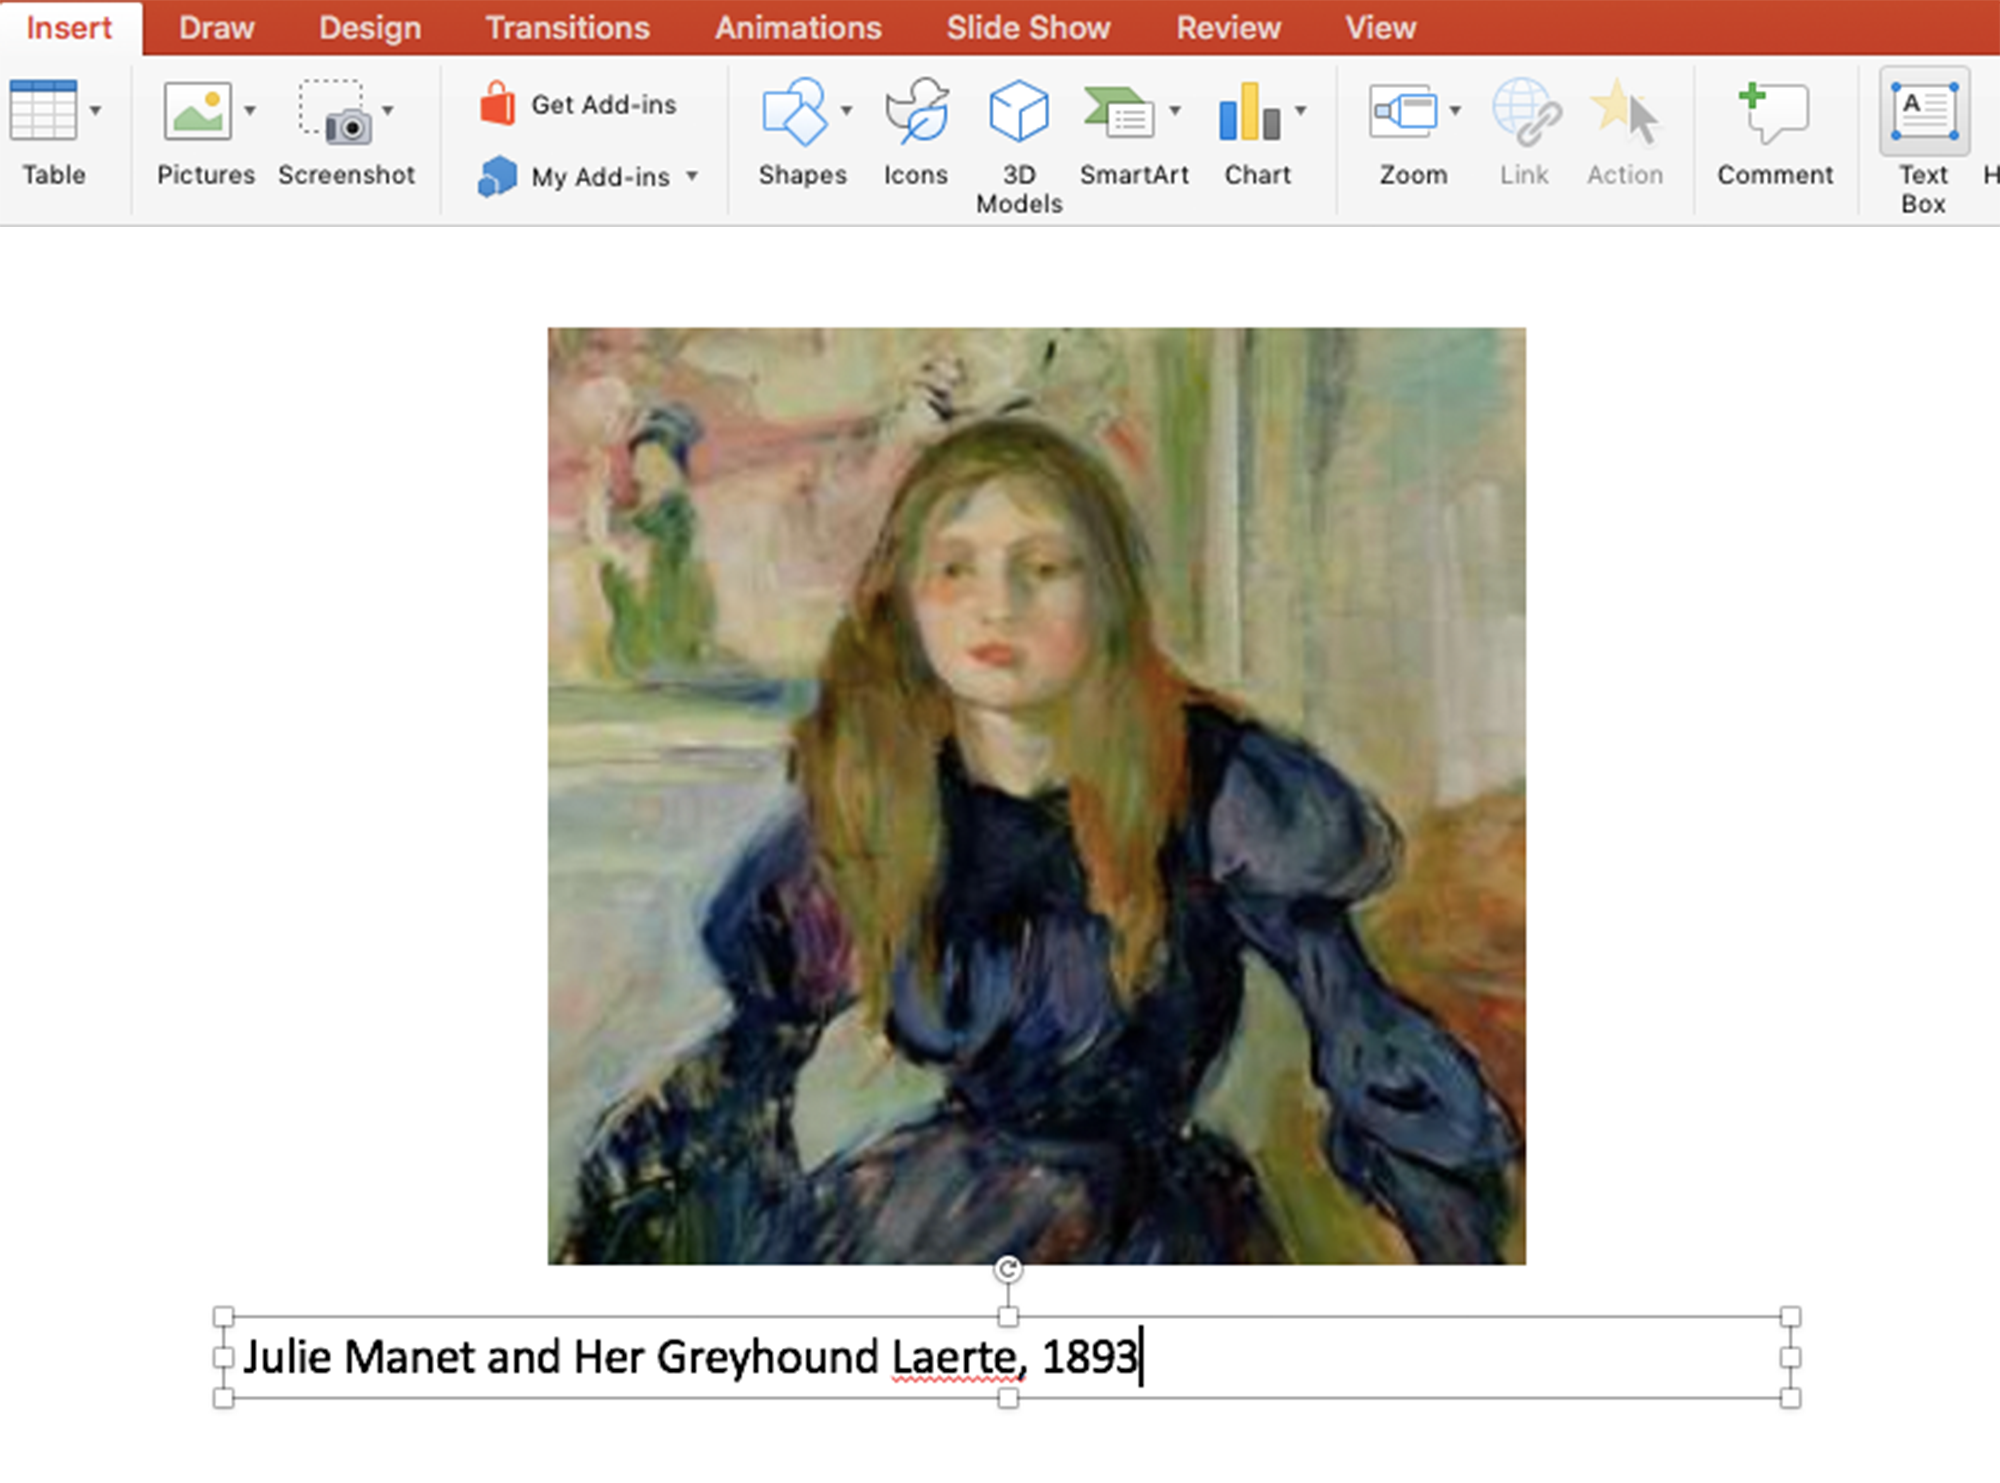
Task: Open the Animations tab
Action: pyautogui.click(x=798, y=28)
